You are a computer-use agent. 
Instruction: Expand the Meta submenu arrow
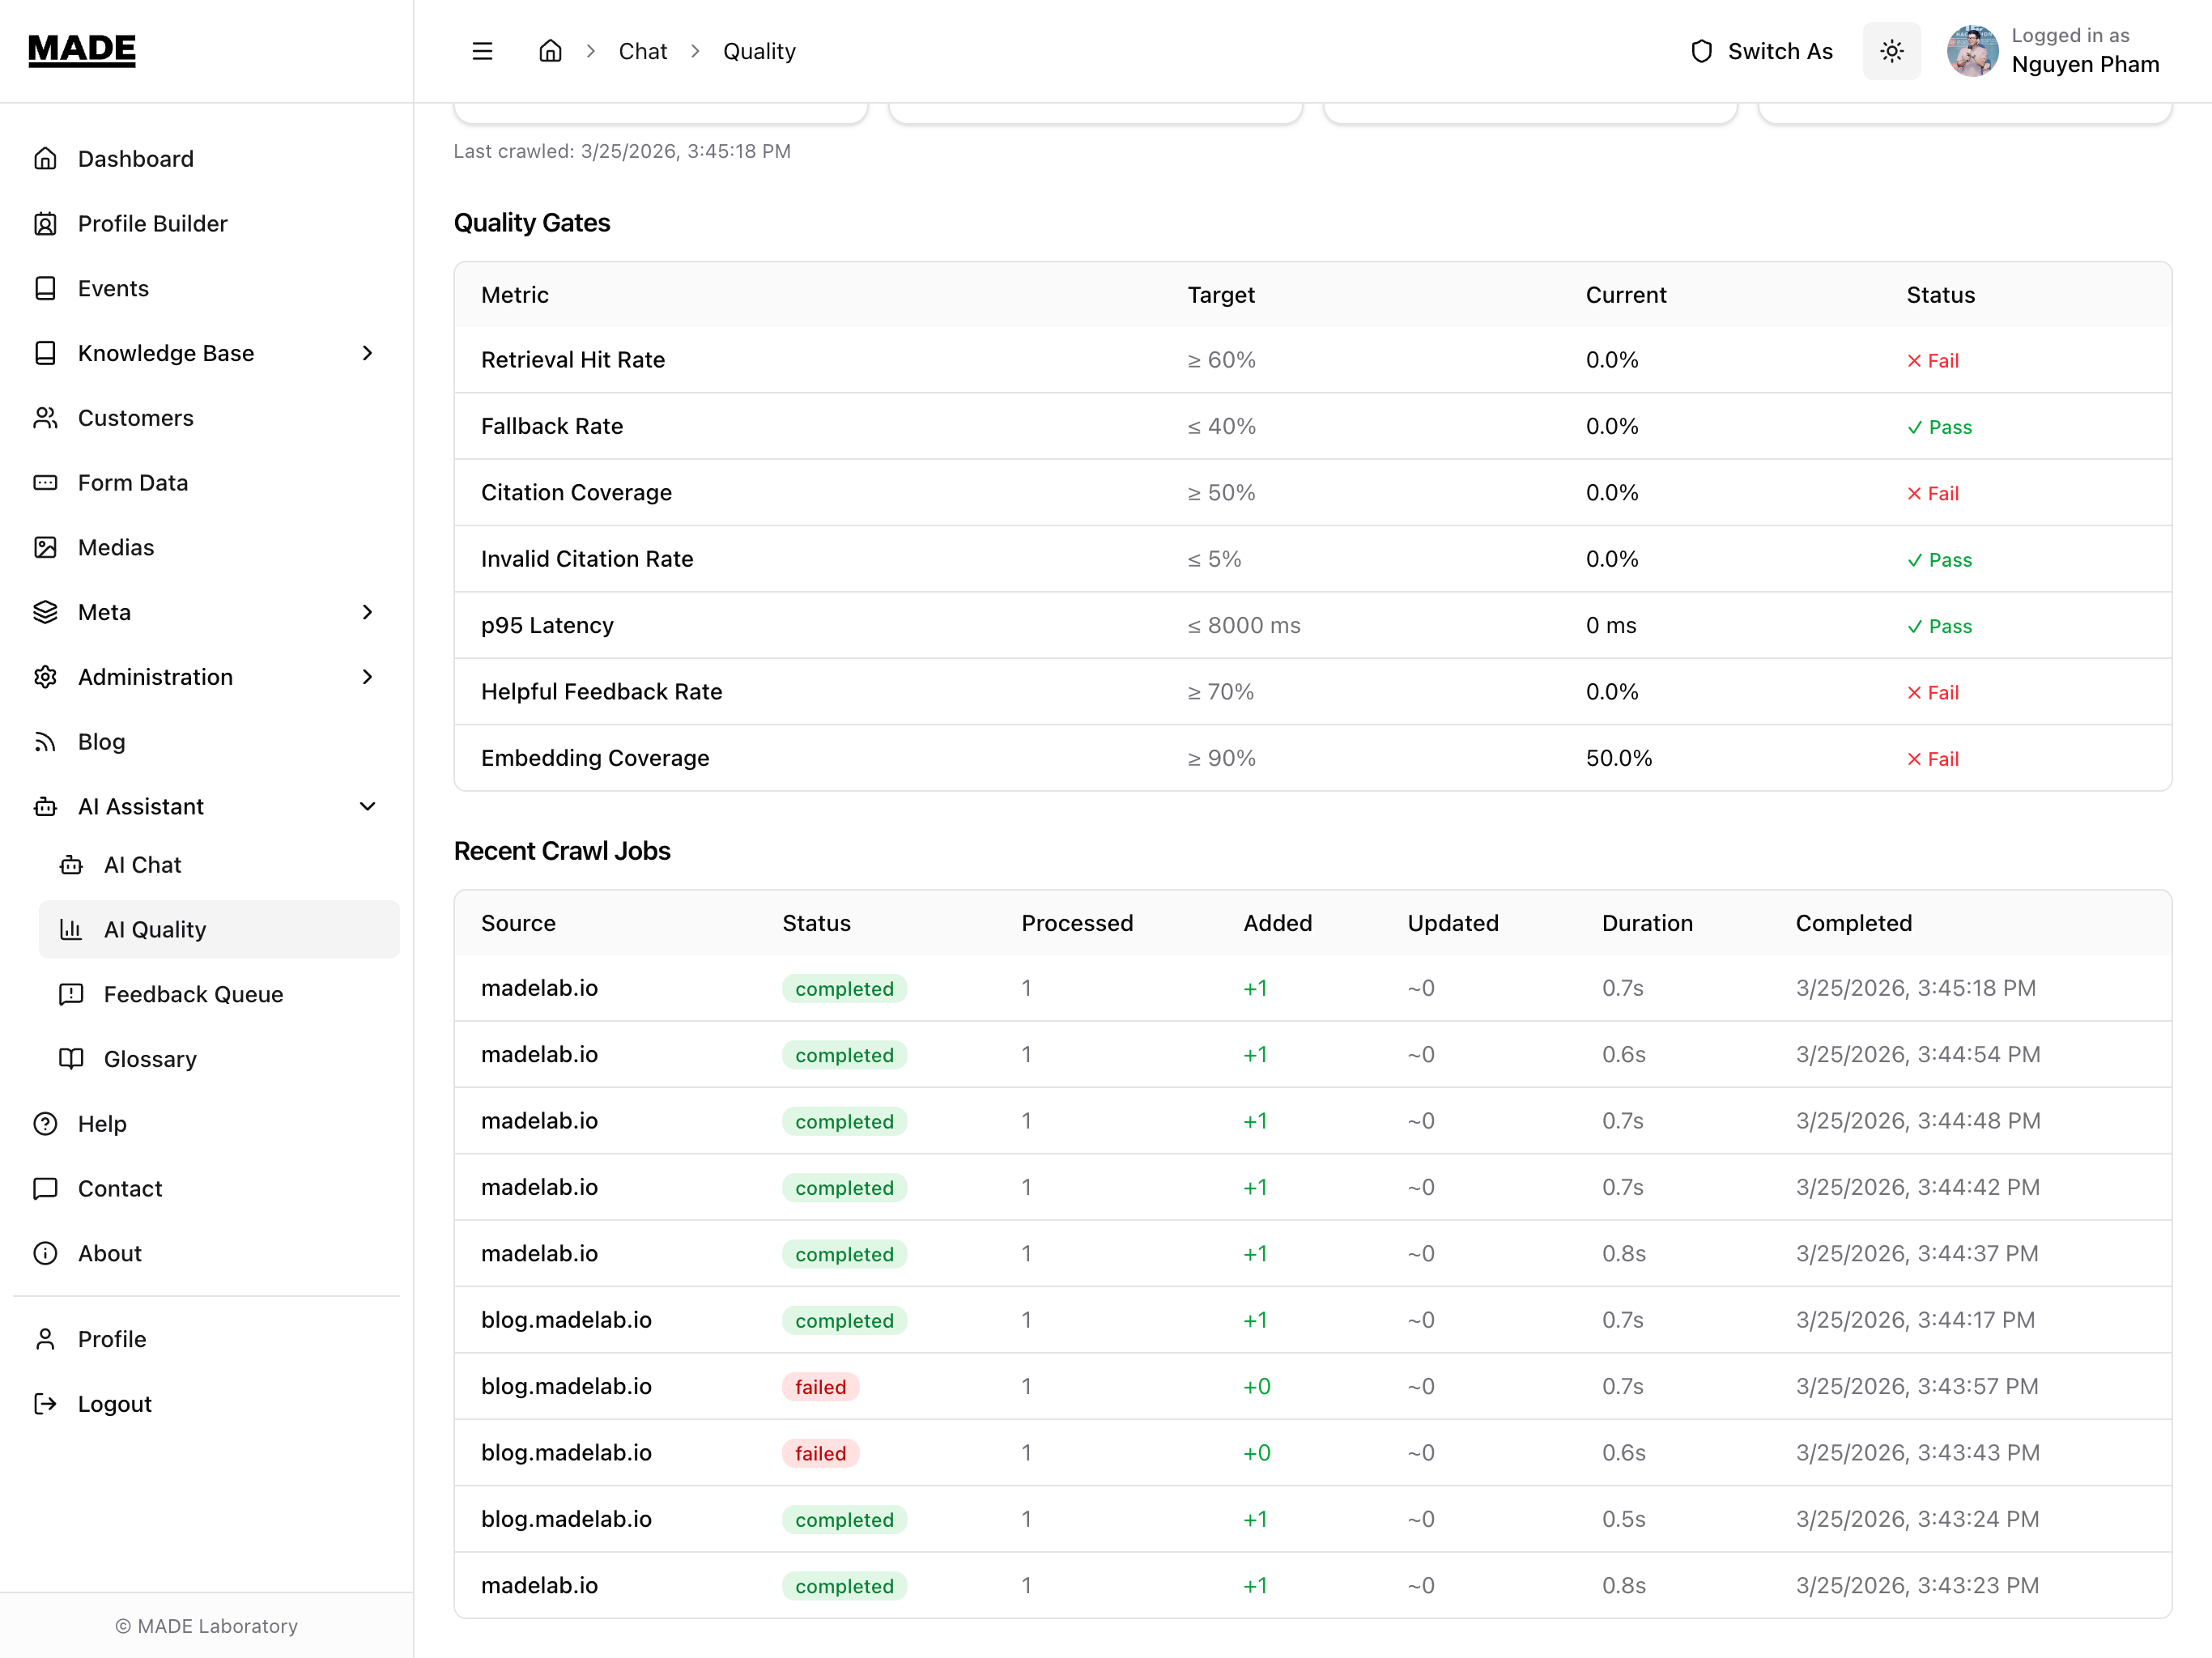tap(367, 612)
